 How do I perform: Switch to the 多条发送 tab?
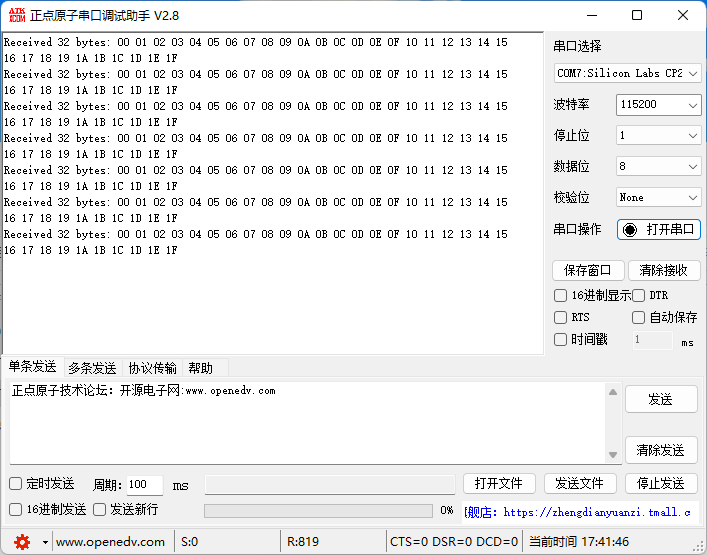pyautogui.click(x=92, y=368)
